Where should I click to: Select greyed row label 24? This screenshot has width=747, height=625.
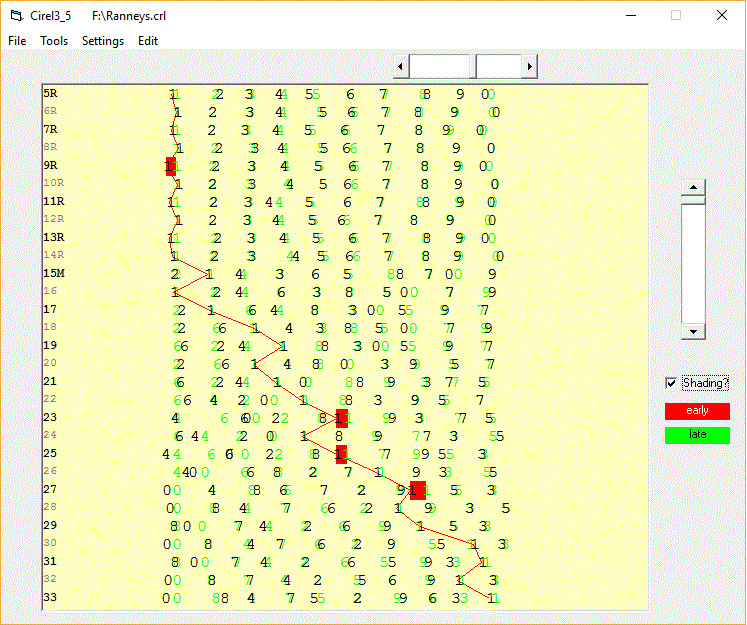50,435
